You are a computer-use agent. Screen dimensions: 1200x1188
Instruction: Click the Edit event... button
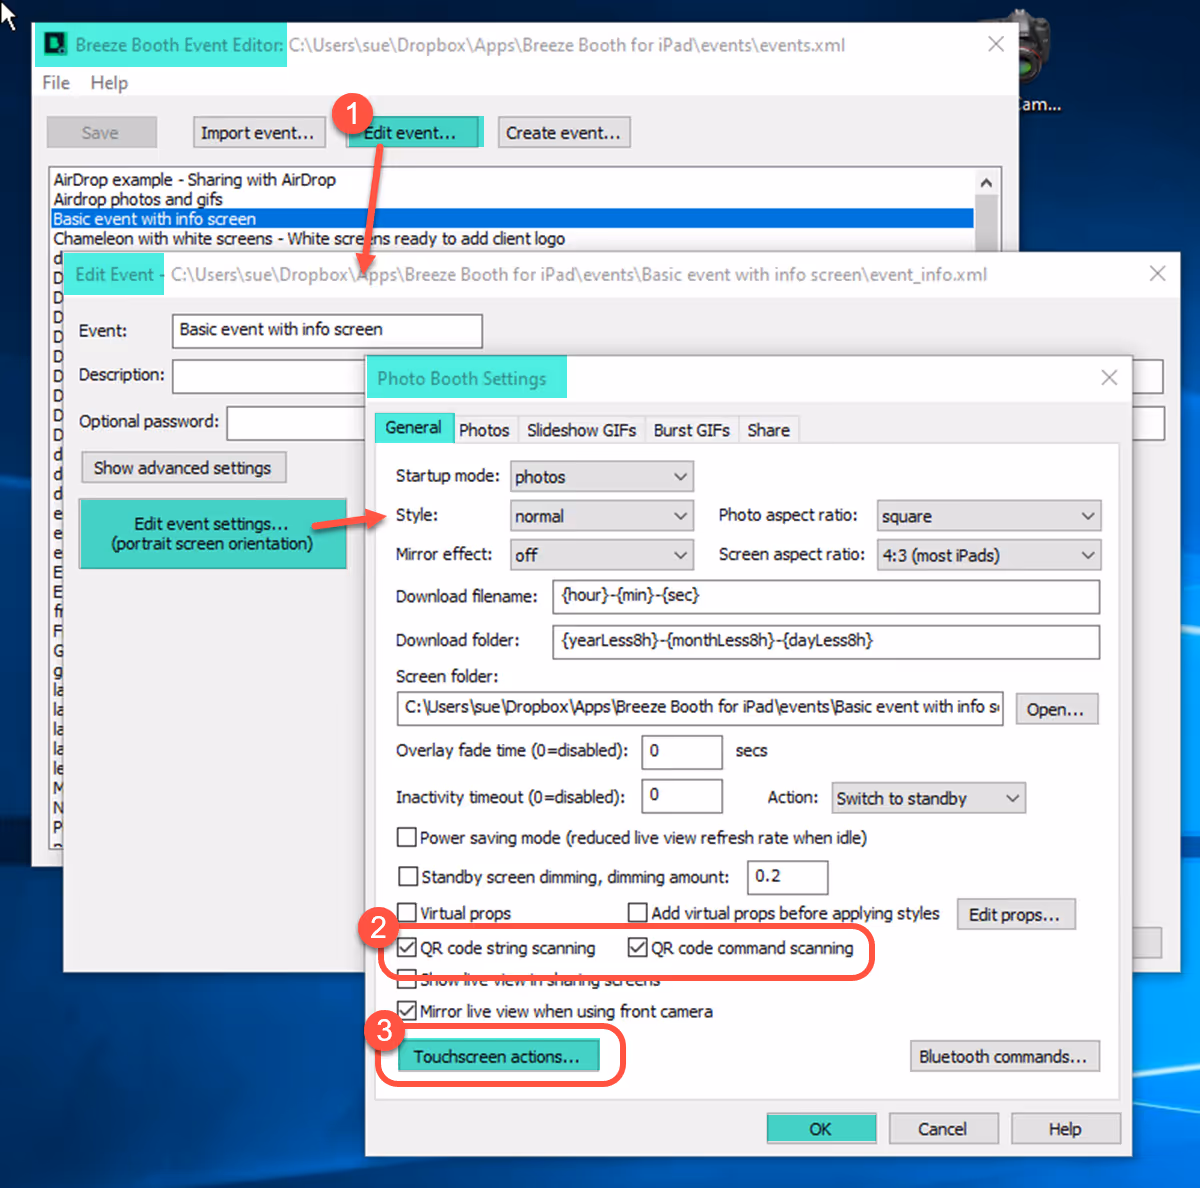[414, 133]
